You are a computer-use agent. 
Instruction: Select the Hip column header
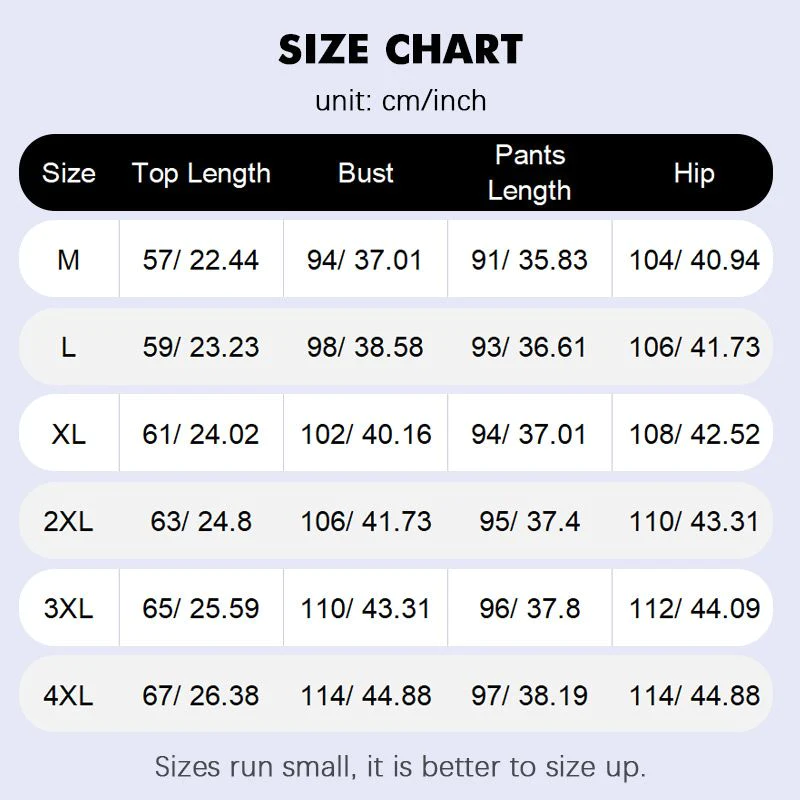(x=694, y=173)
